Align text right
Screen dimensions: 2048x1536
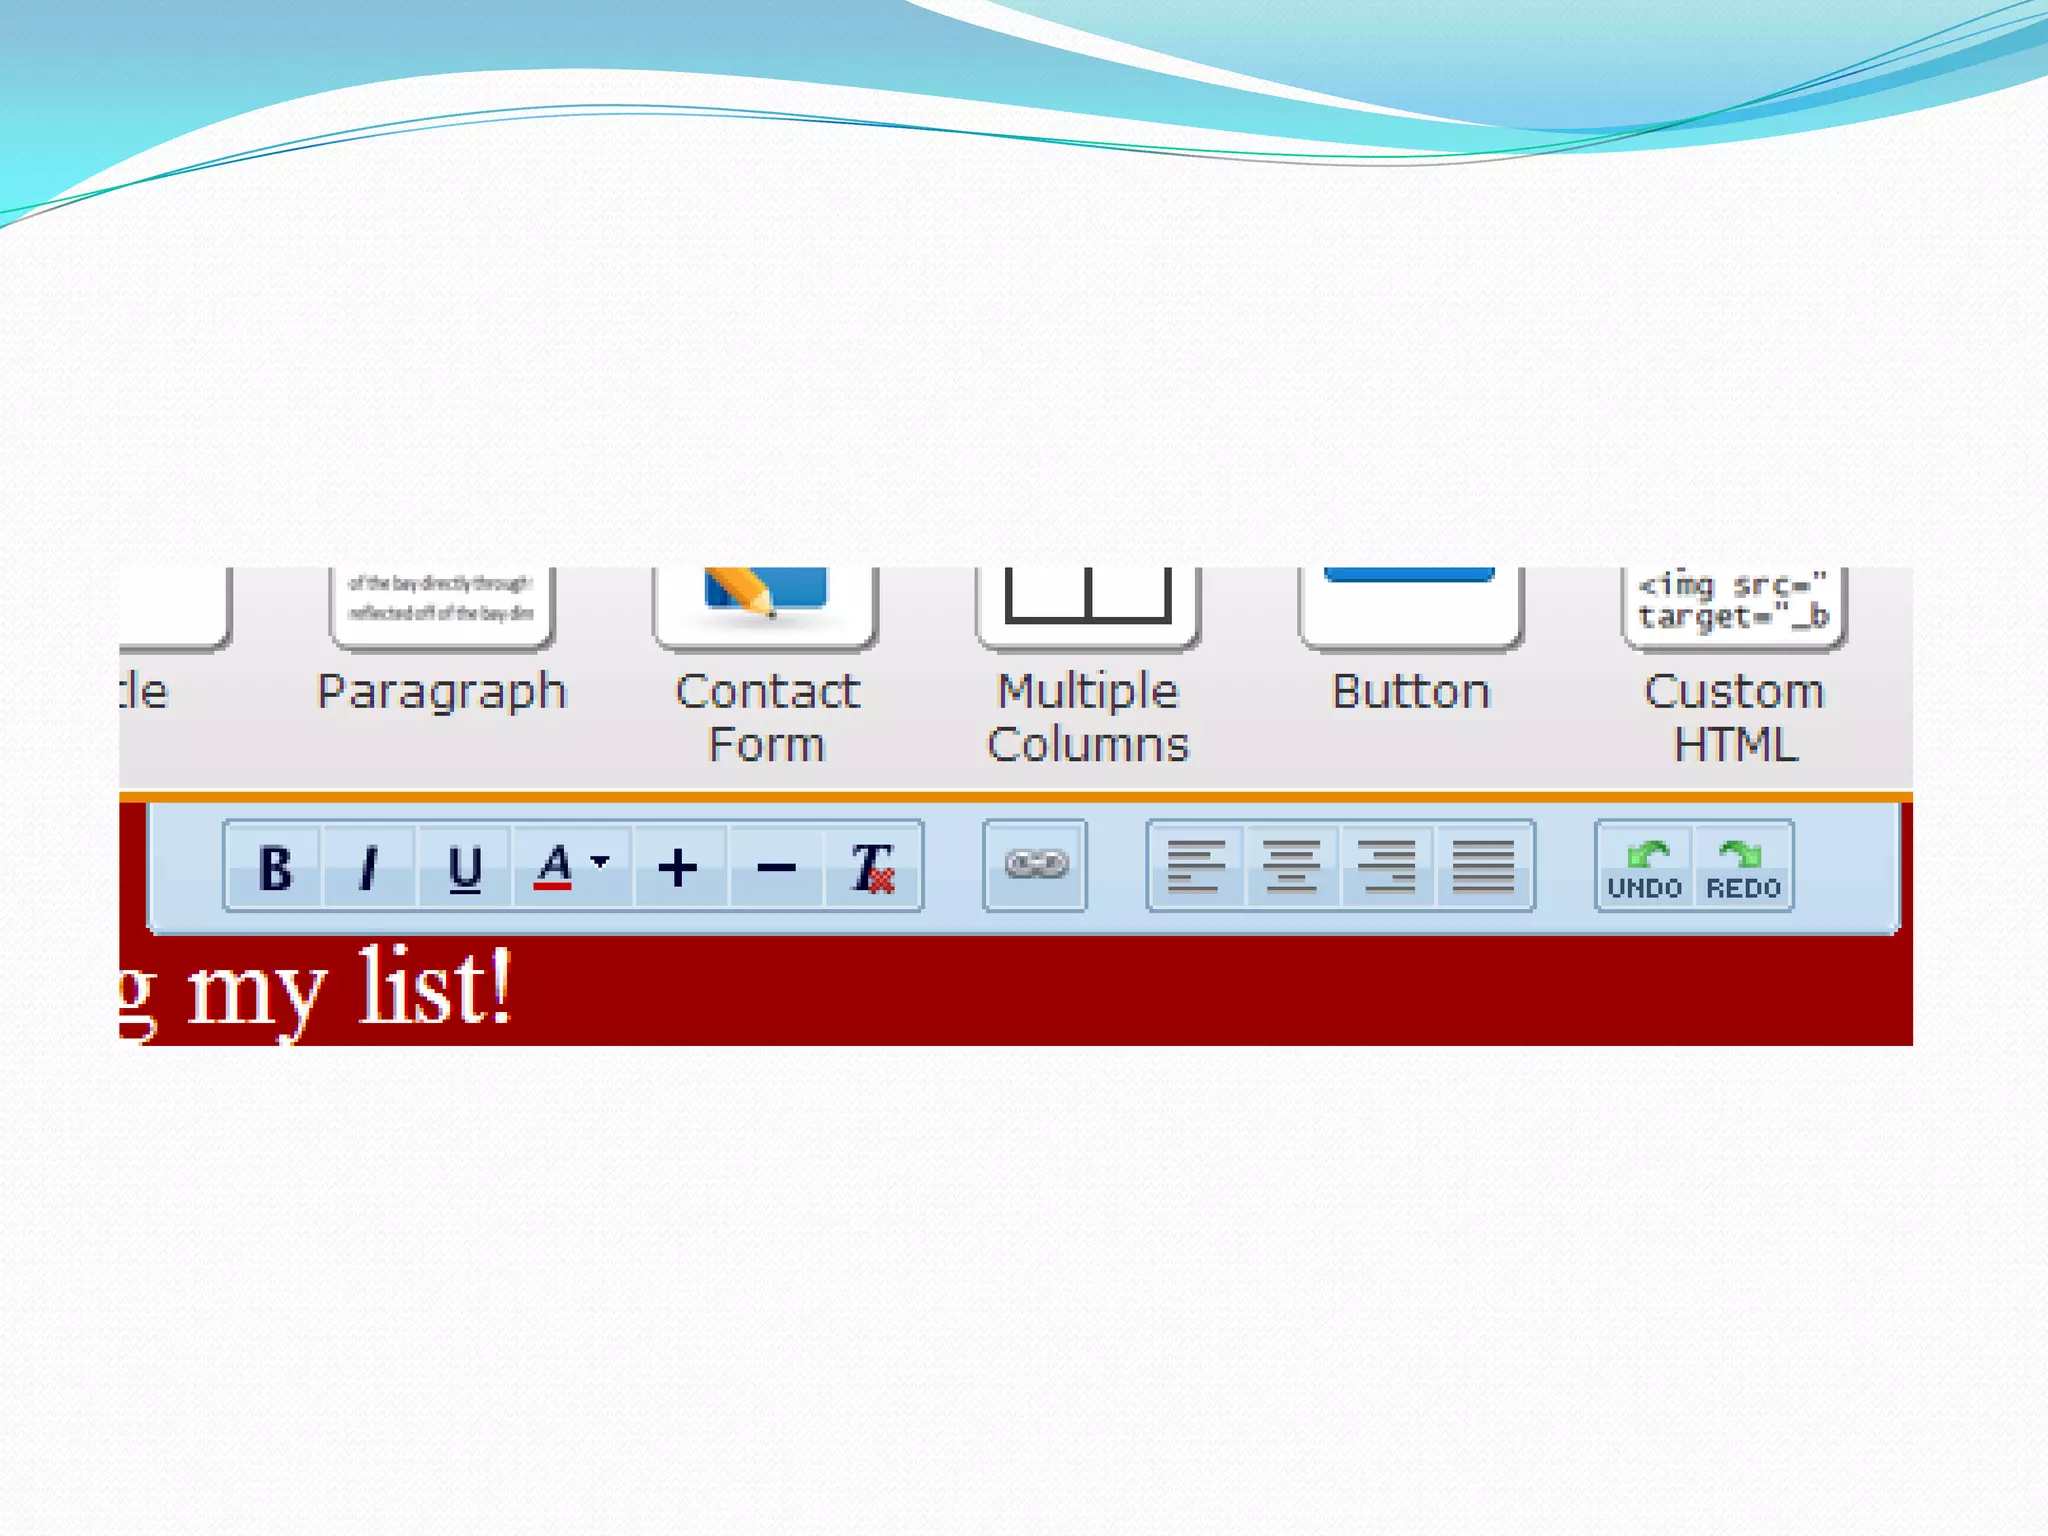1387,866
